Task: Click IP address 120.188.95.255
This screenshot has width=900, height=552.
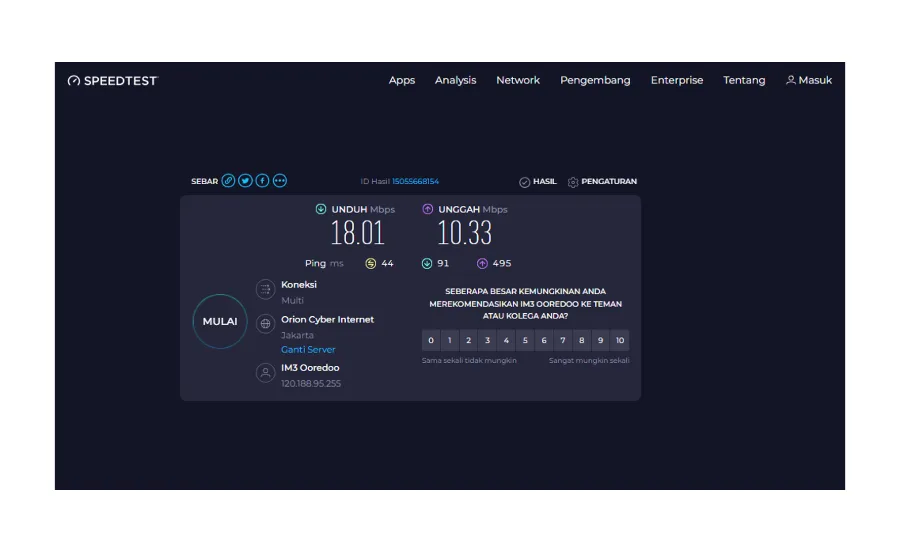Action: click(x=311, y=383)
